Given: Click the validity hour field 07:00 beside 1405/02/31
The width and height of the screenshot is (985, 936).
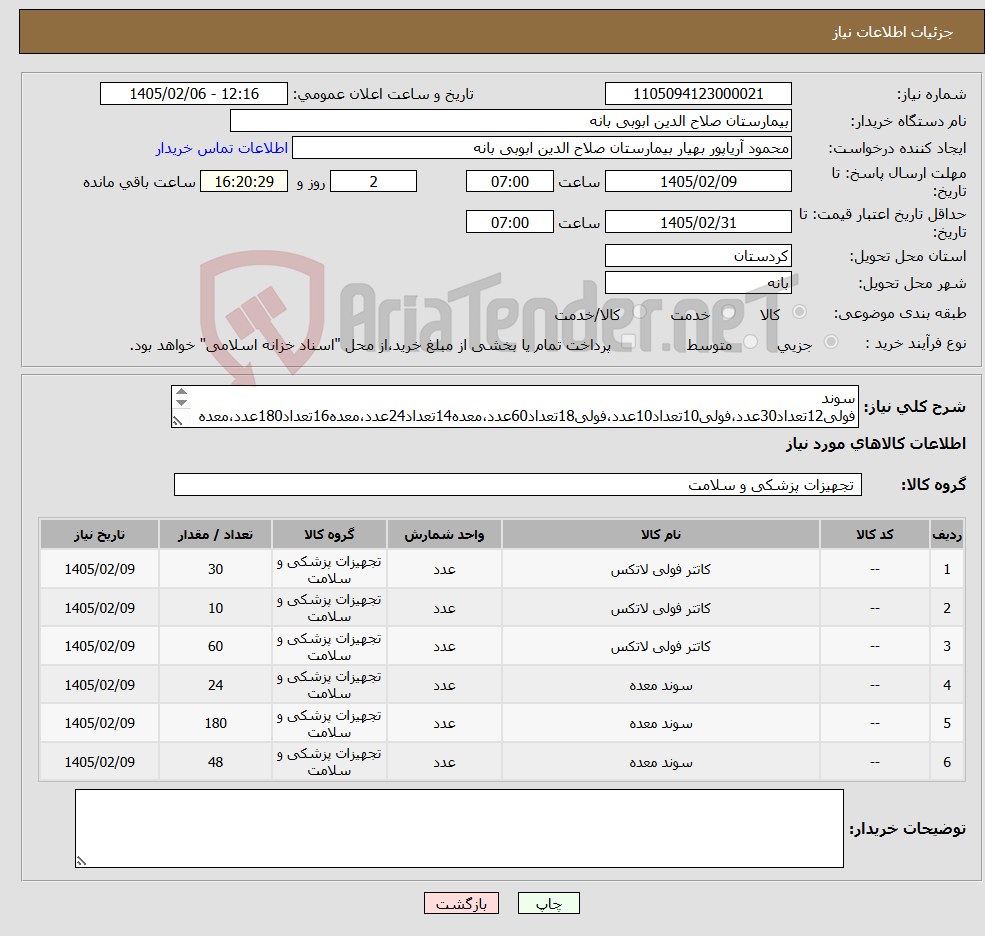Looking at the screenshot, I should coord(509,222).
